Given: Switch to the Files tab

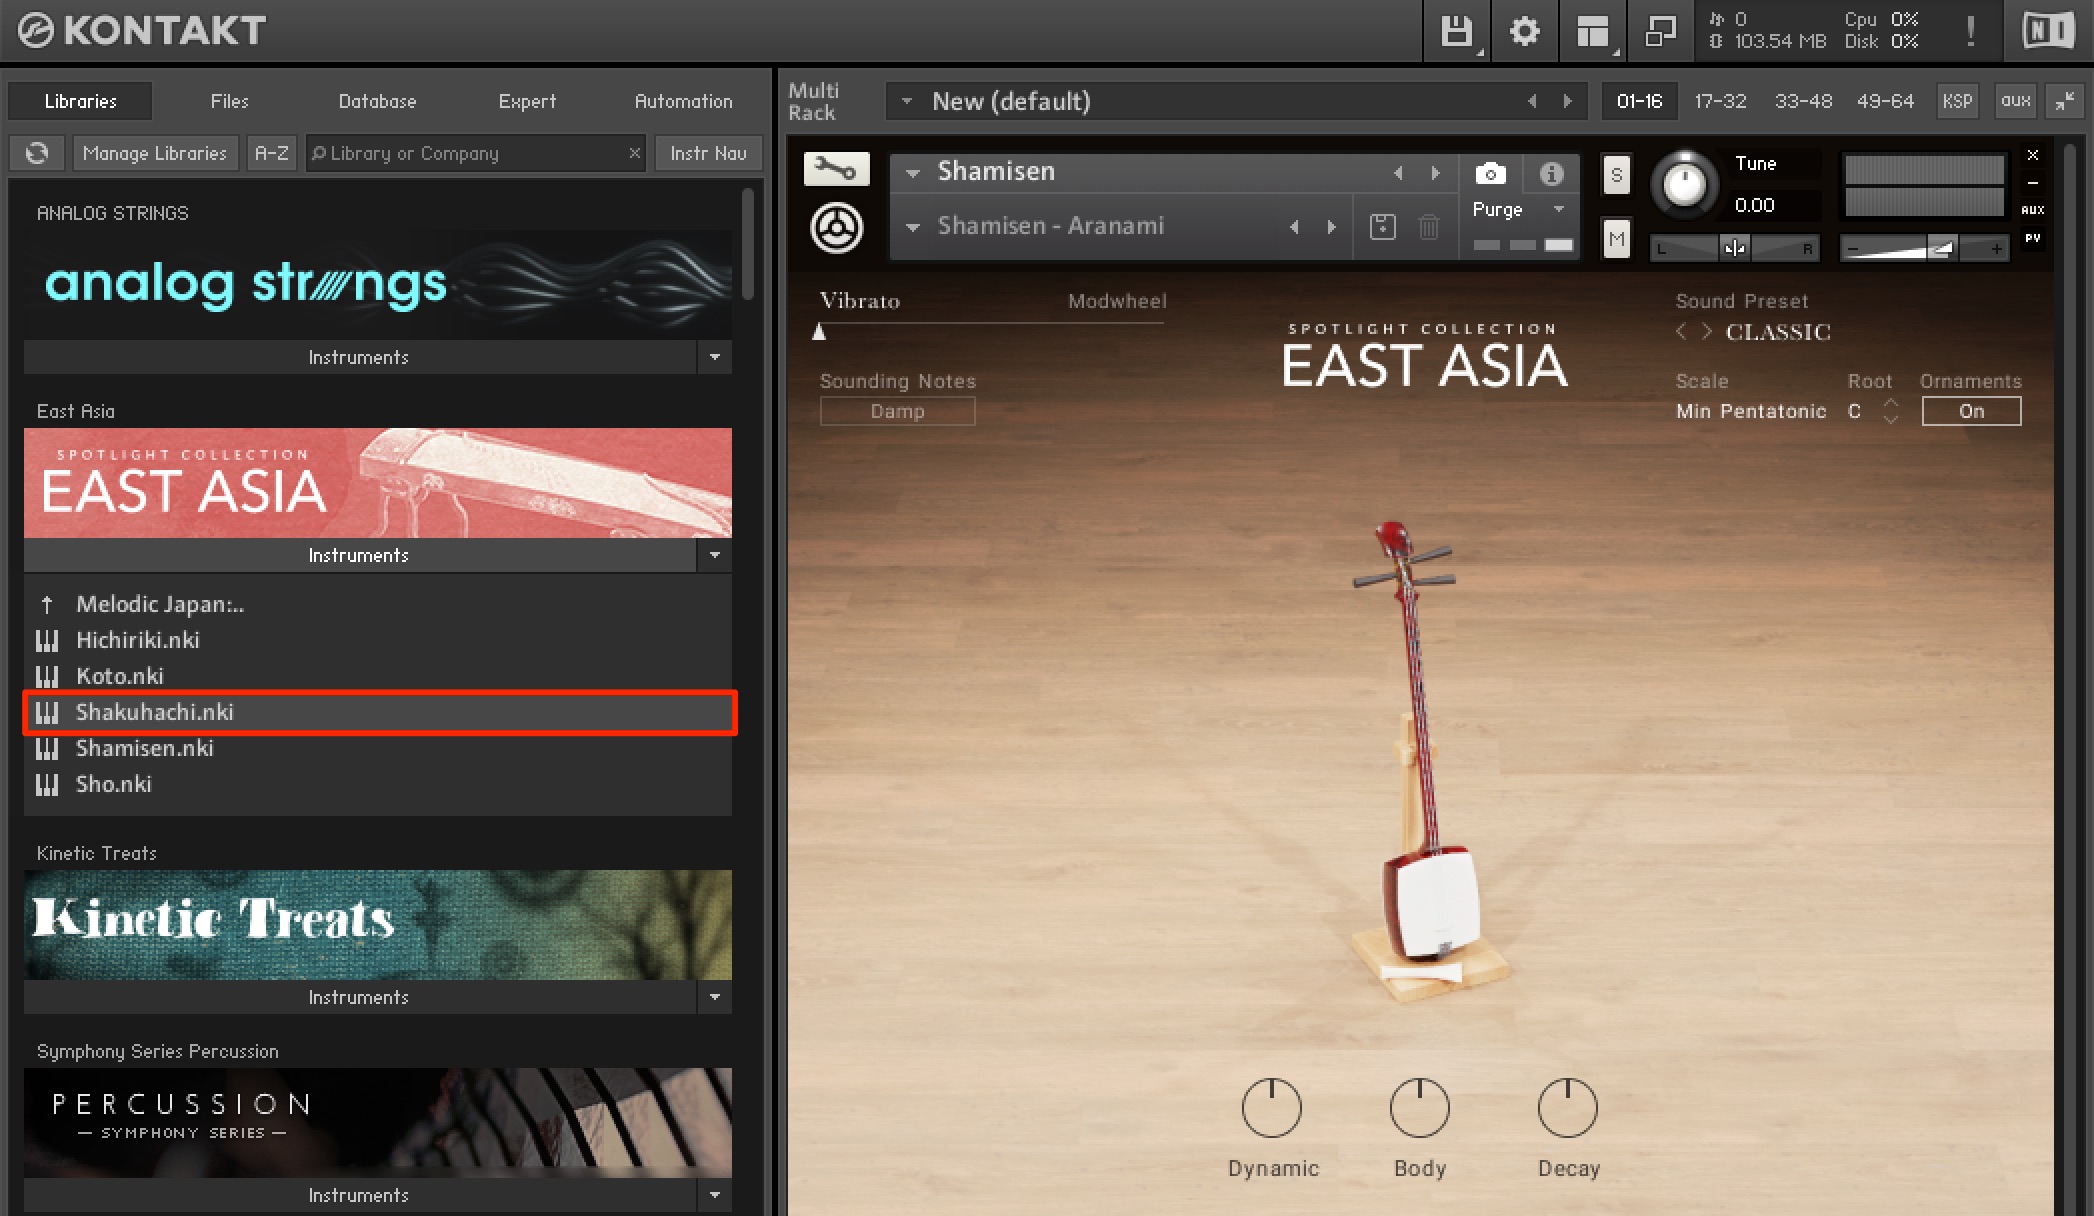Looking at the screenshot, I should click(x=229, y=101).
